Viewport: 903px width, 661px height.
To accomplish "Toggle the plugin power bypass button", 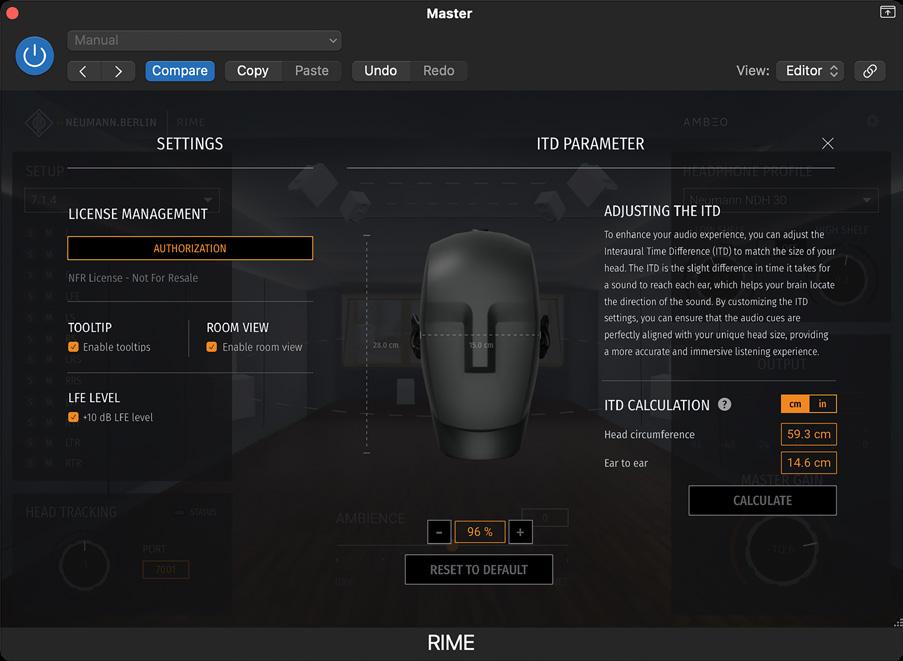I will (35, 56).
